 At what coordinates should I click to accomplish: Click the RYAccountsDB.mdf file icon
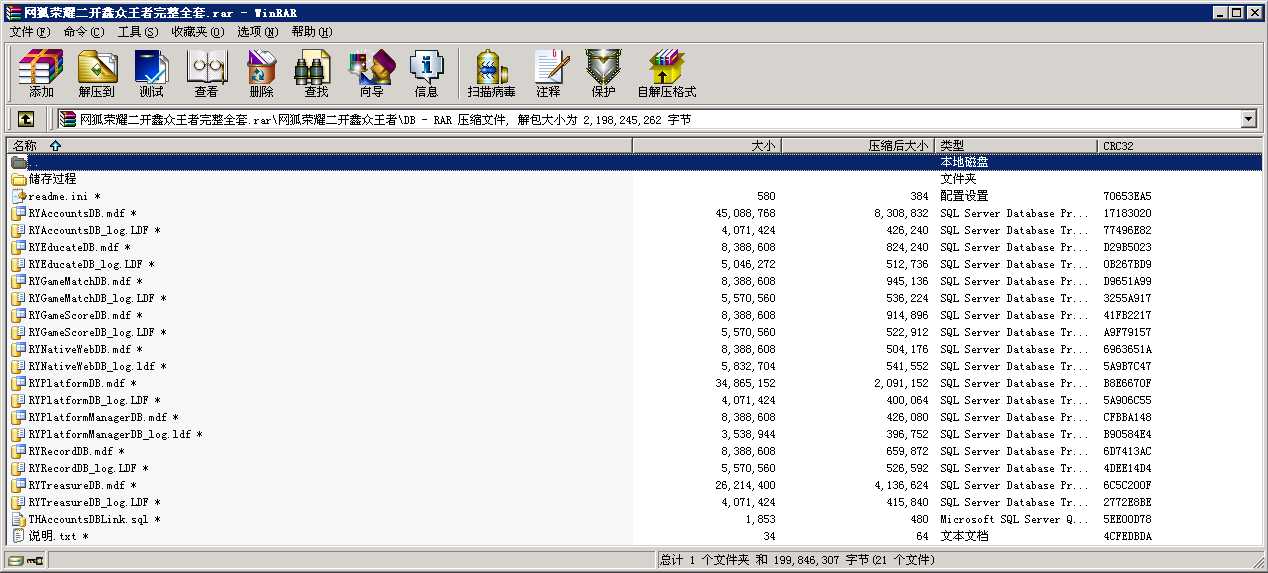[x=19, y=213]
